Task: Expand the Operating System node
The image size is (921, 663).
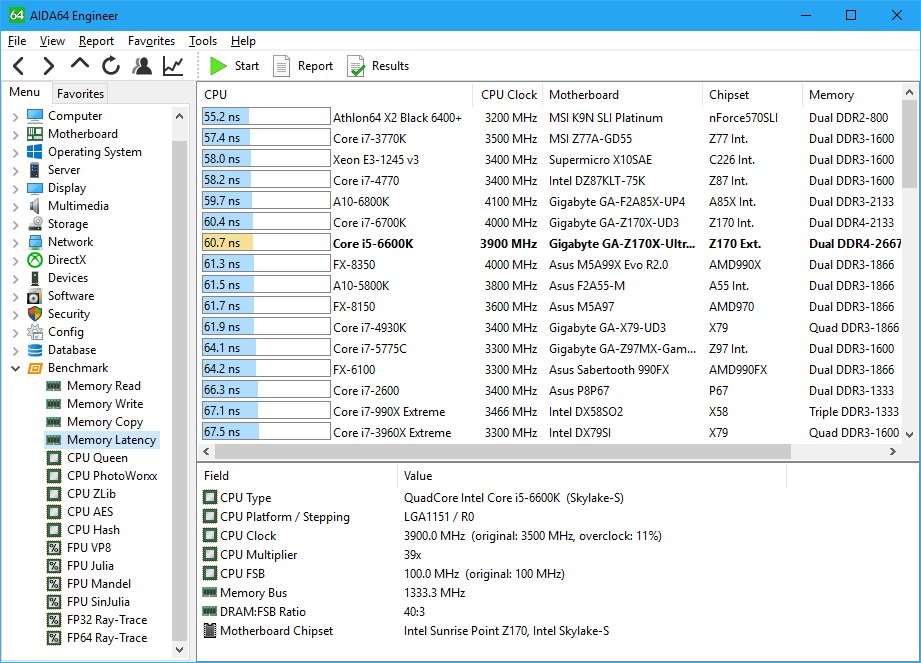Action: (15, 152)
